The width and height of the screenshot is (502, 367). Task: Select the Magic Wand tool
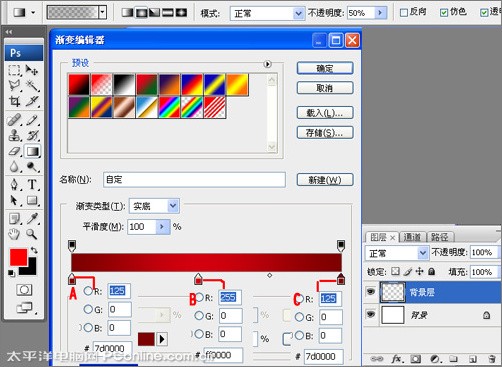click(32, 85)
